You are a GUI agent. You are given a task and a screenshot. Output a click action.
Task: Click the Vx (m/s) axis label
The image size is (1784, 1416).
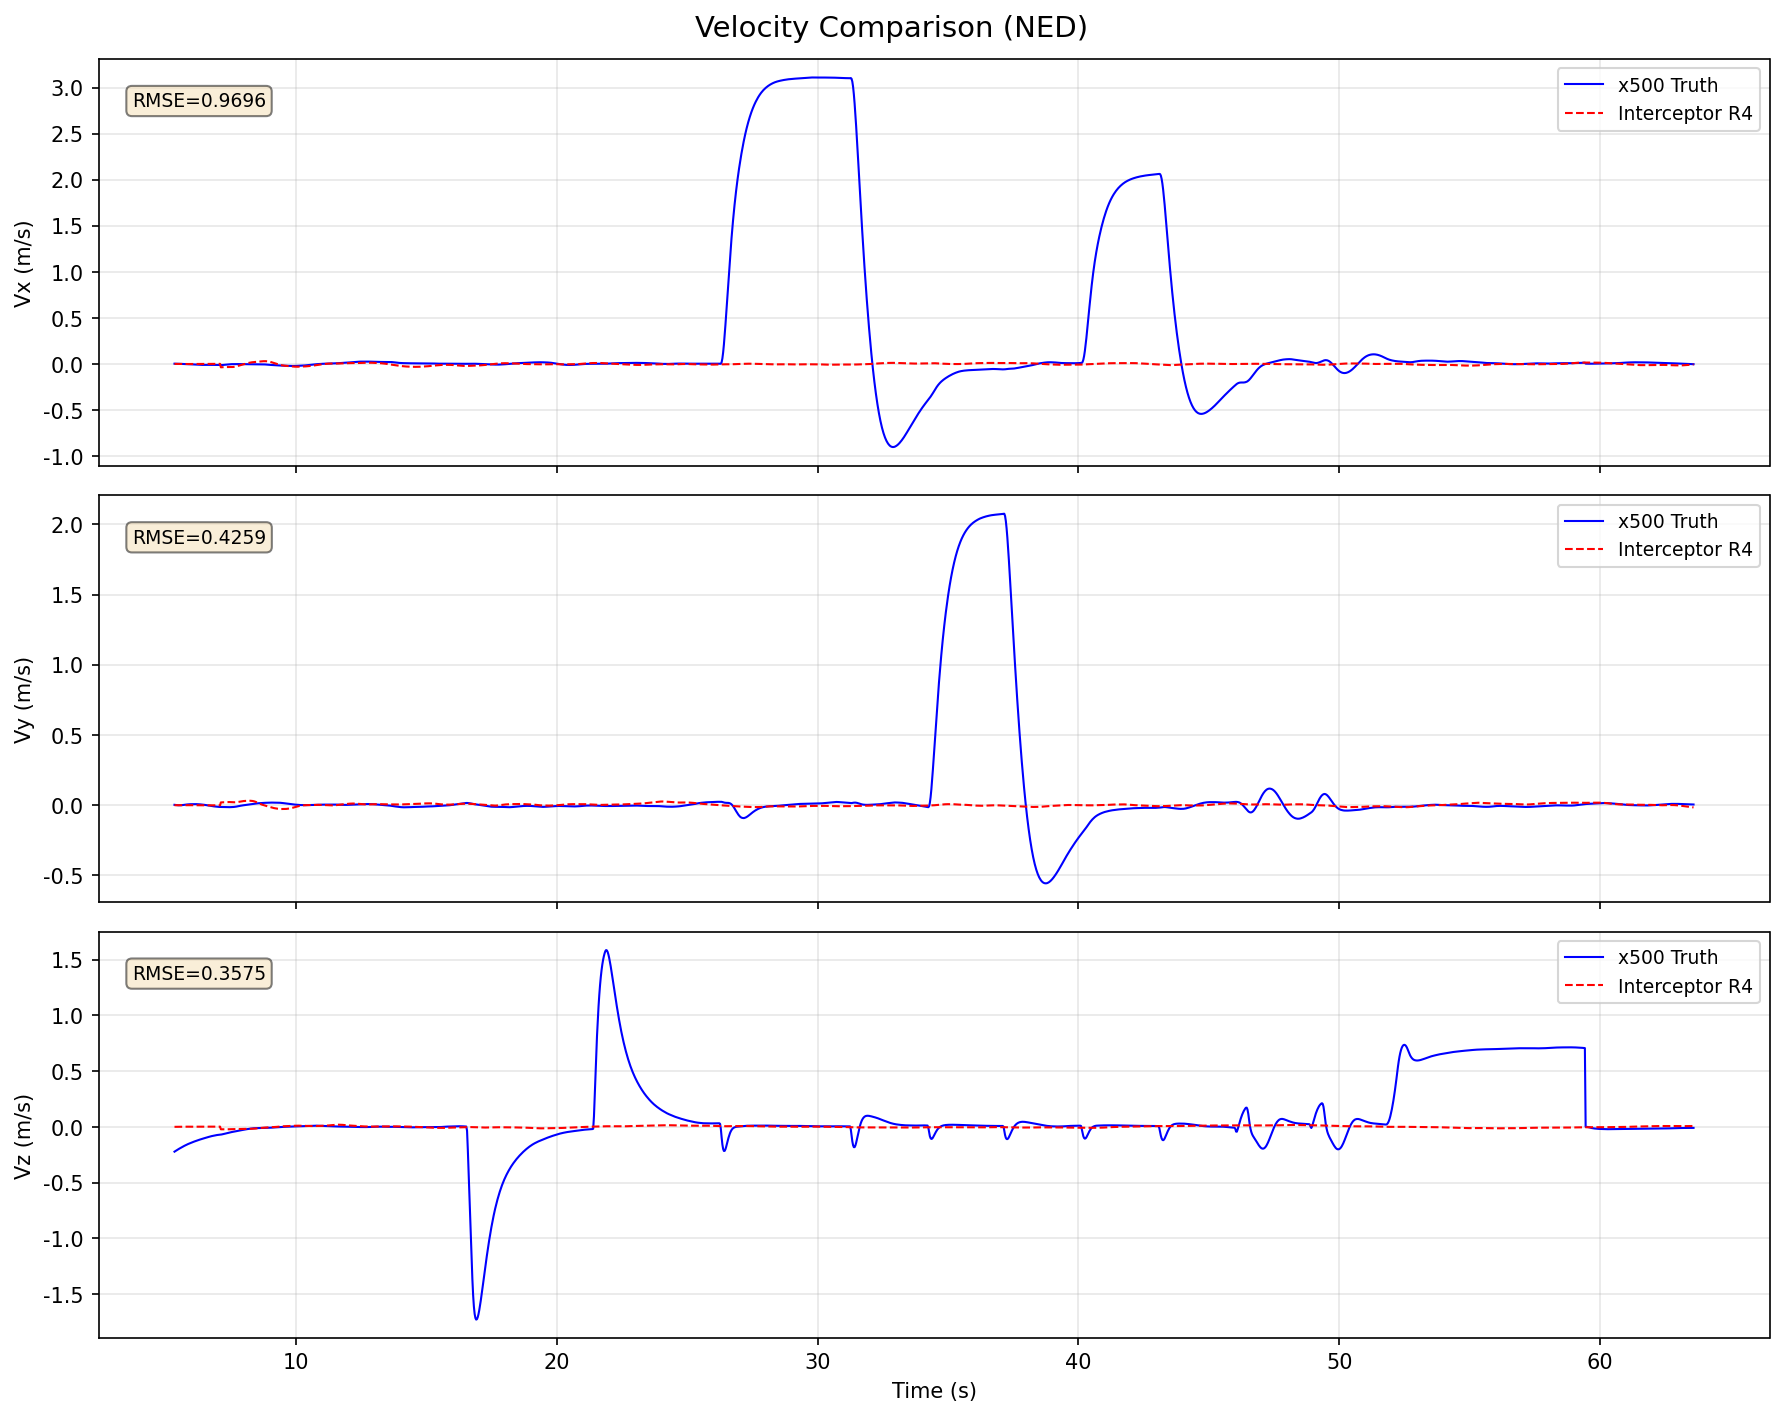pos(24,263)
